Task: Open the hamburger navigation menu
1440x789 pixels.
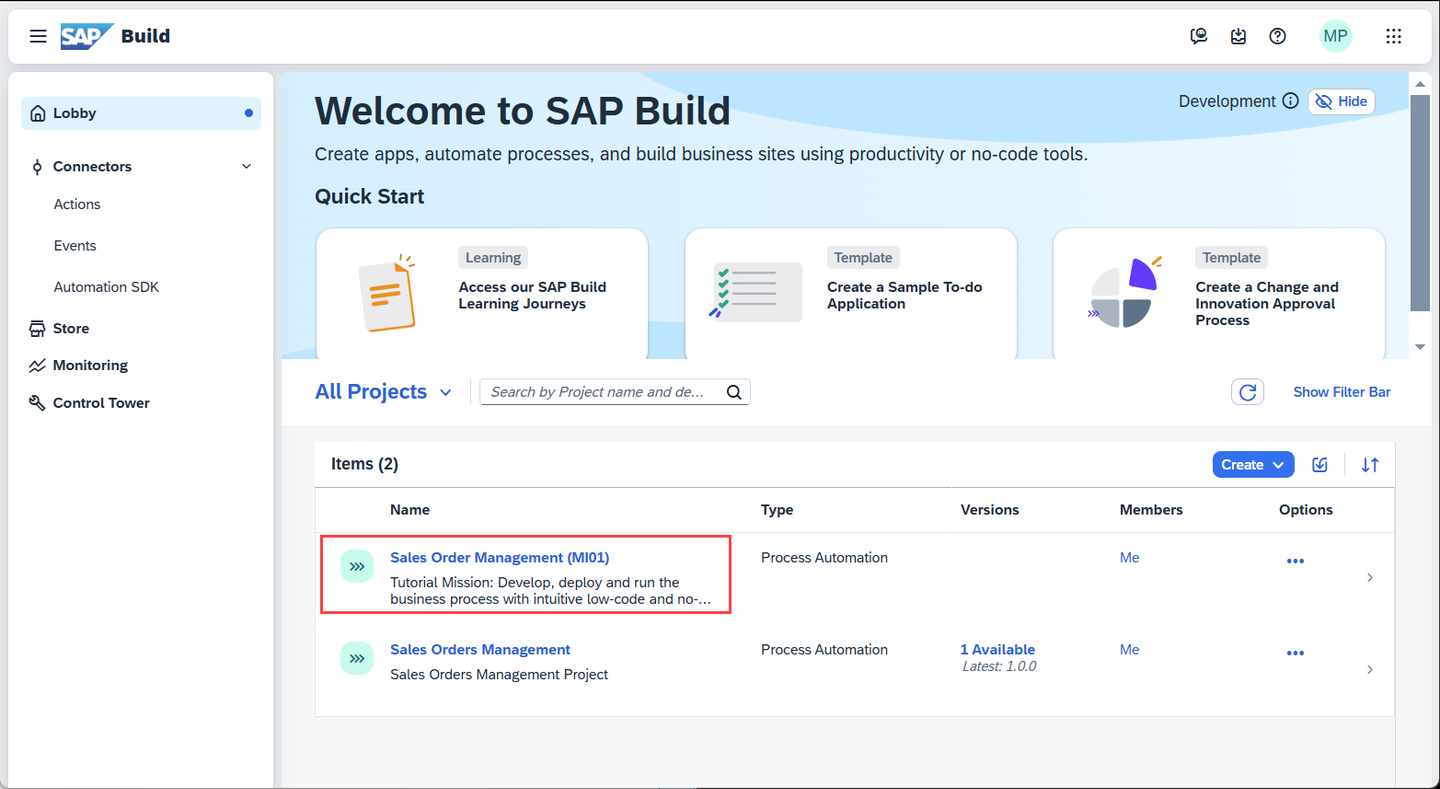Action: [38, 36]
